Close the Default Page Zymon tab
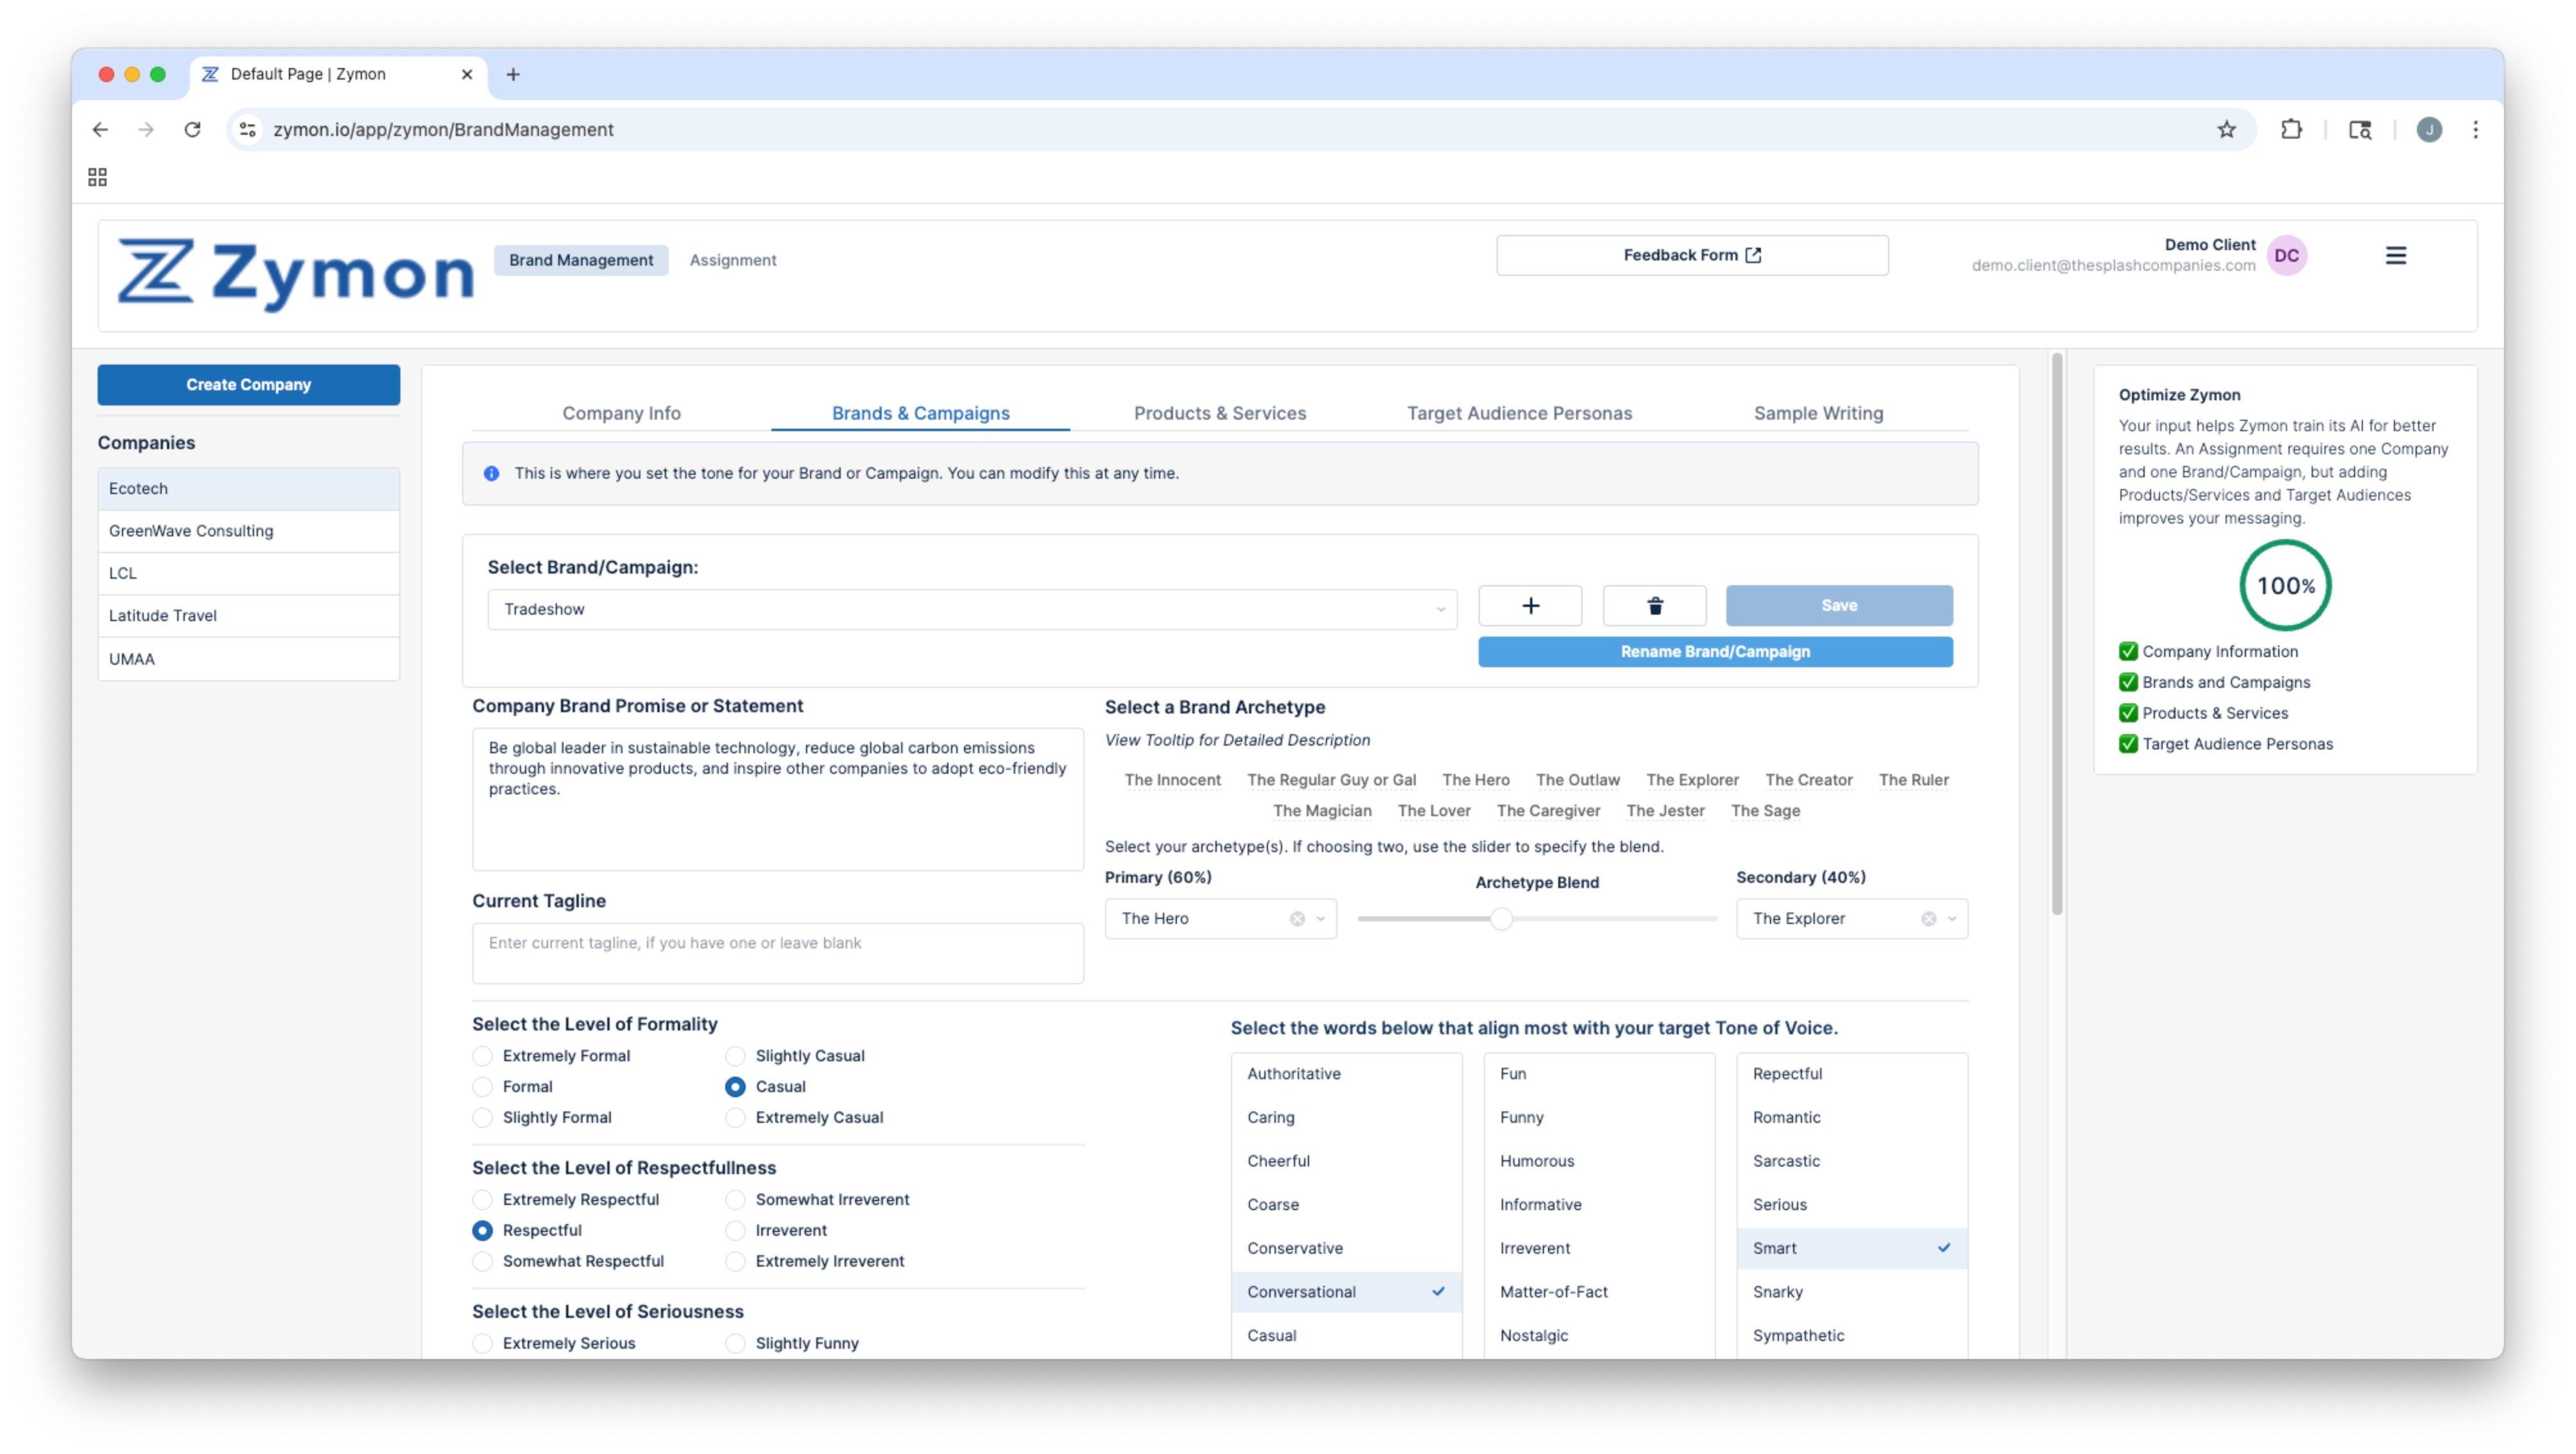 pos(466,74)
